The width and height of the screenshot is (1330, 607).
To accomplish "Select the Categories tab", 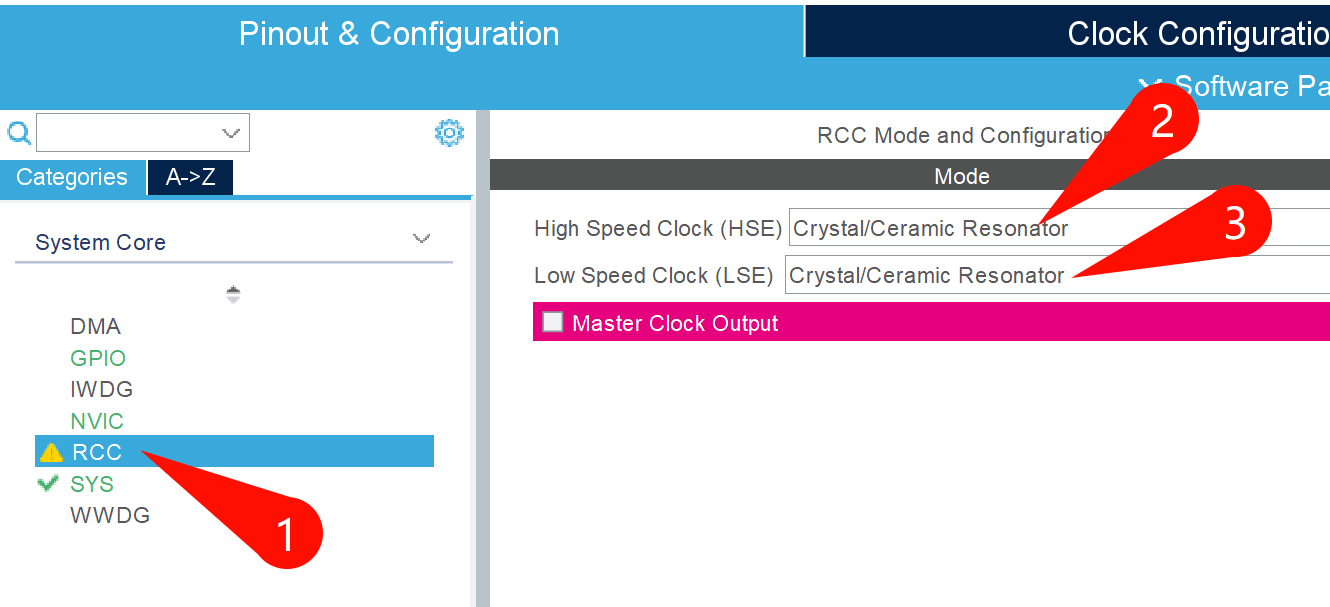I will 72,178.
